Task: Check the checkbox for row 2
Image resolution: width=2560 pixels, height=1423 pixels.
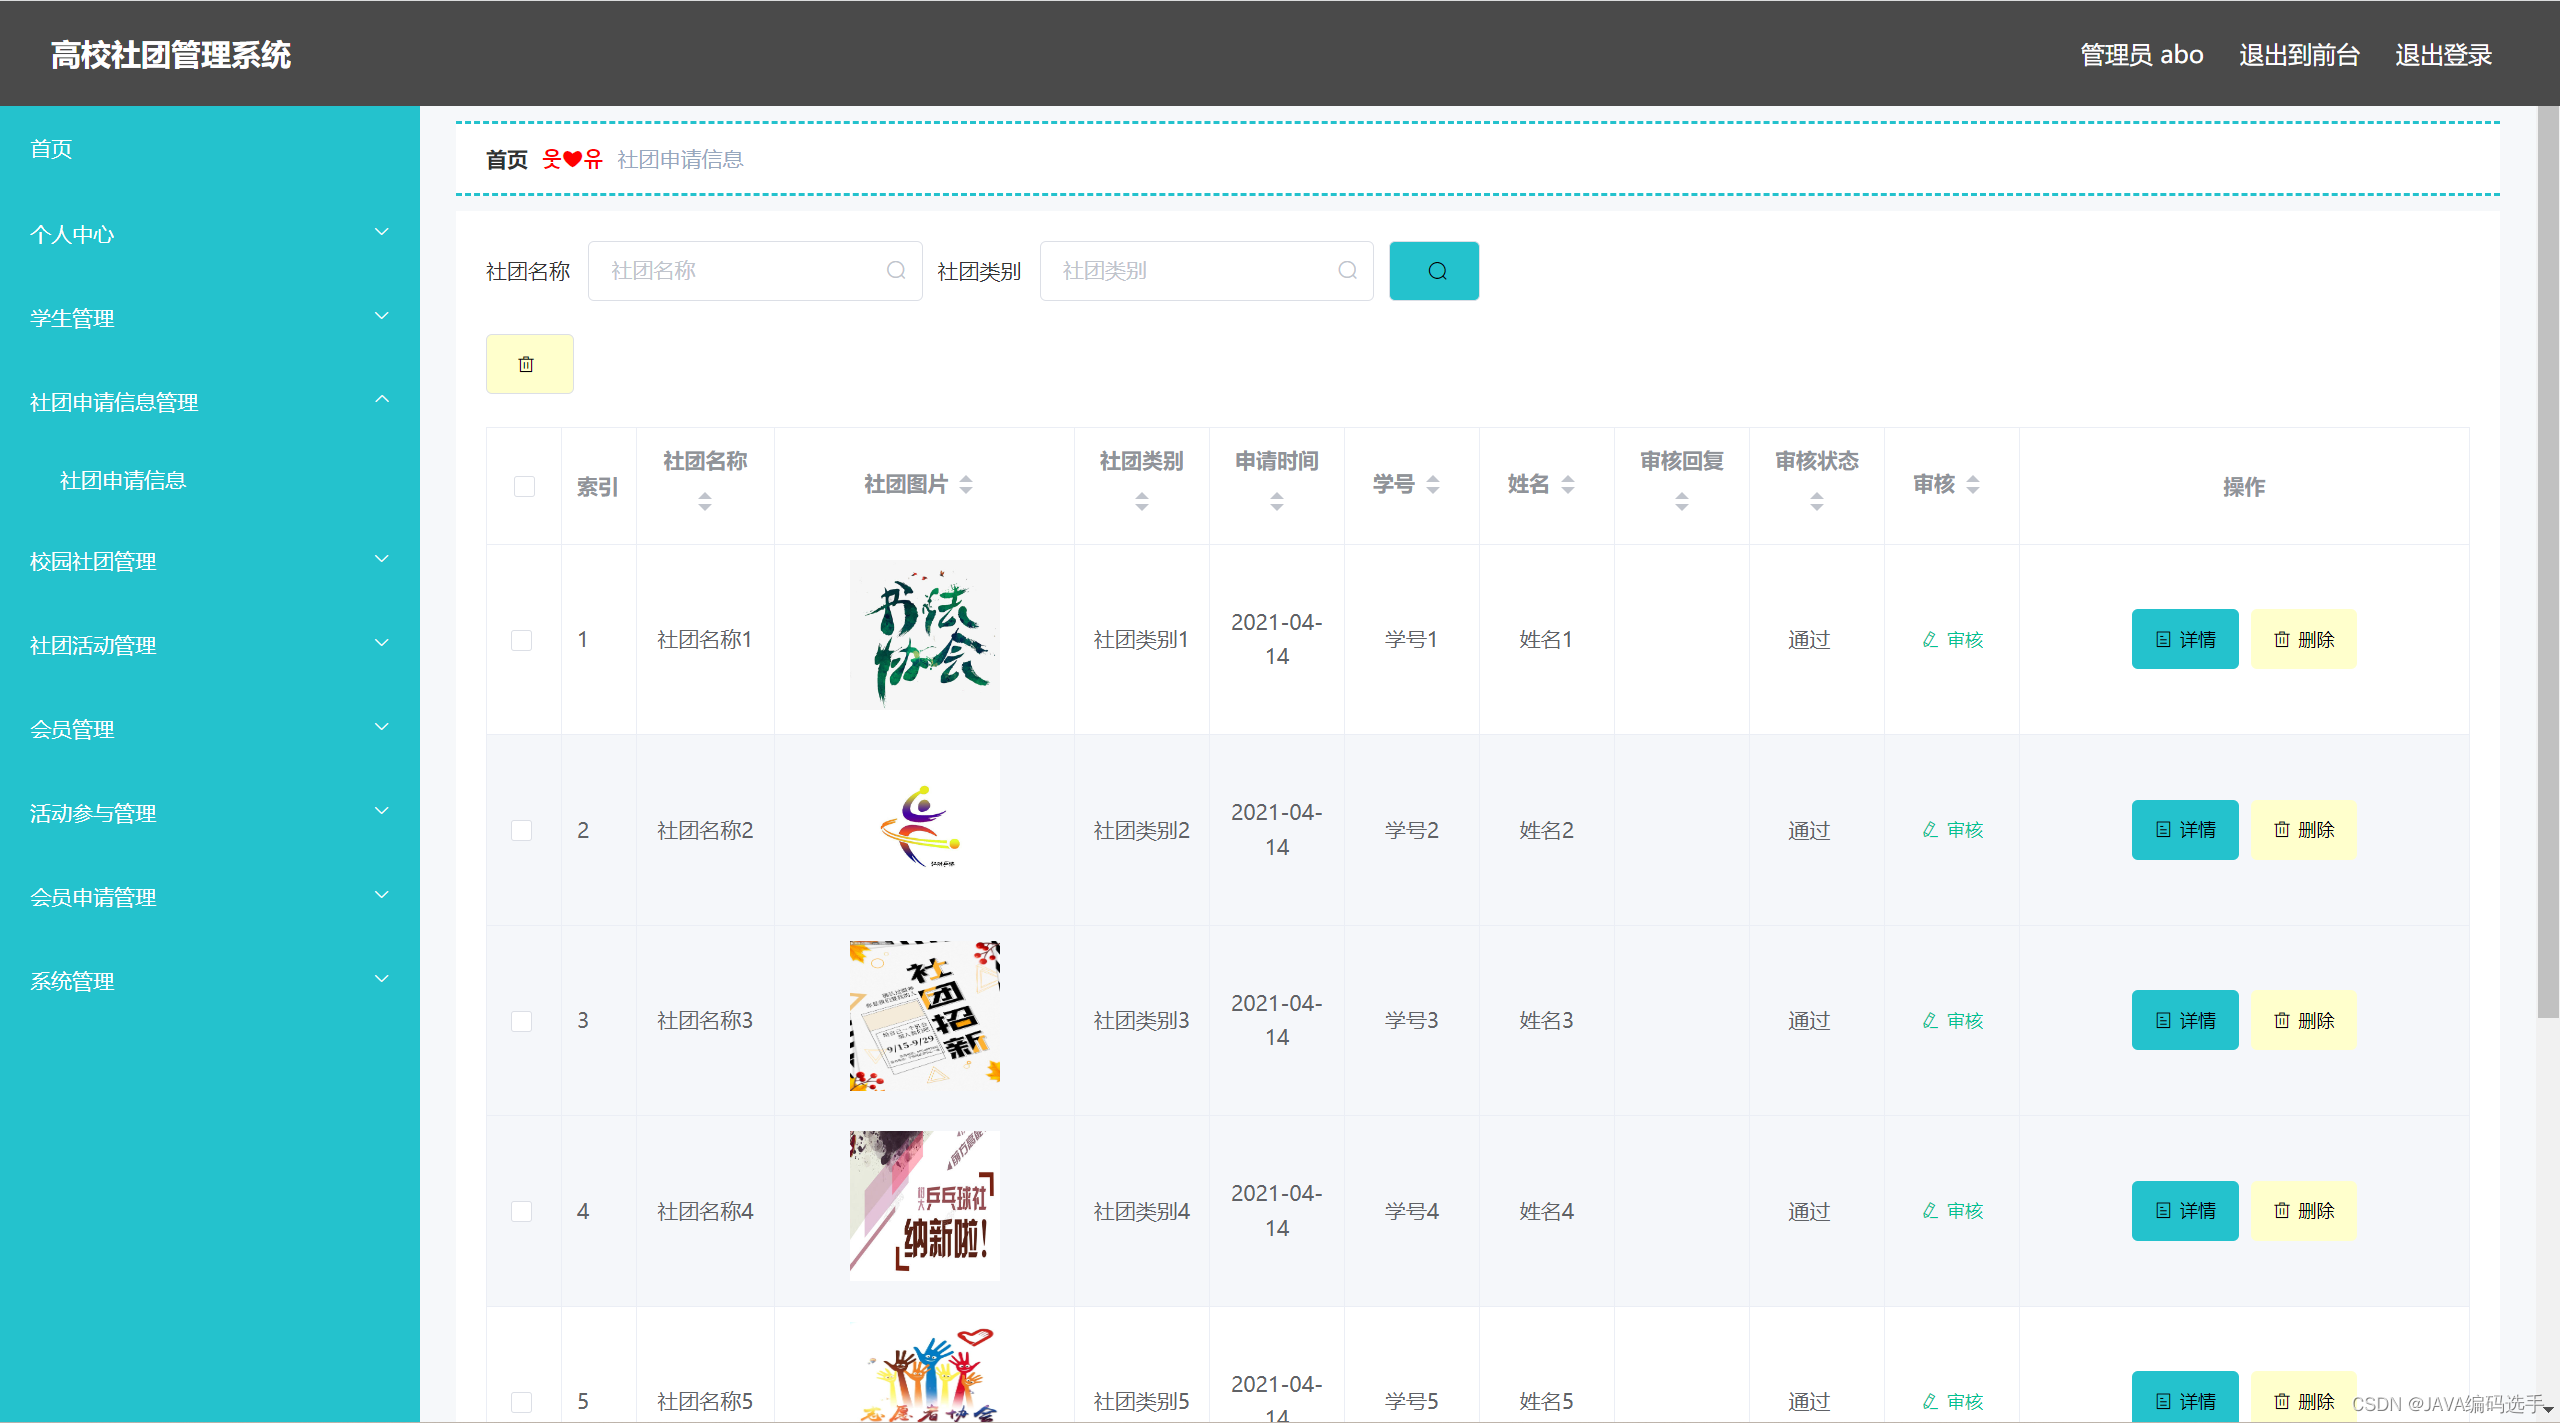Action: tap(521, 830)
